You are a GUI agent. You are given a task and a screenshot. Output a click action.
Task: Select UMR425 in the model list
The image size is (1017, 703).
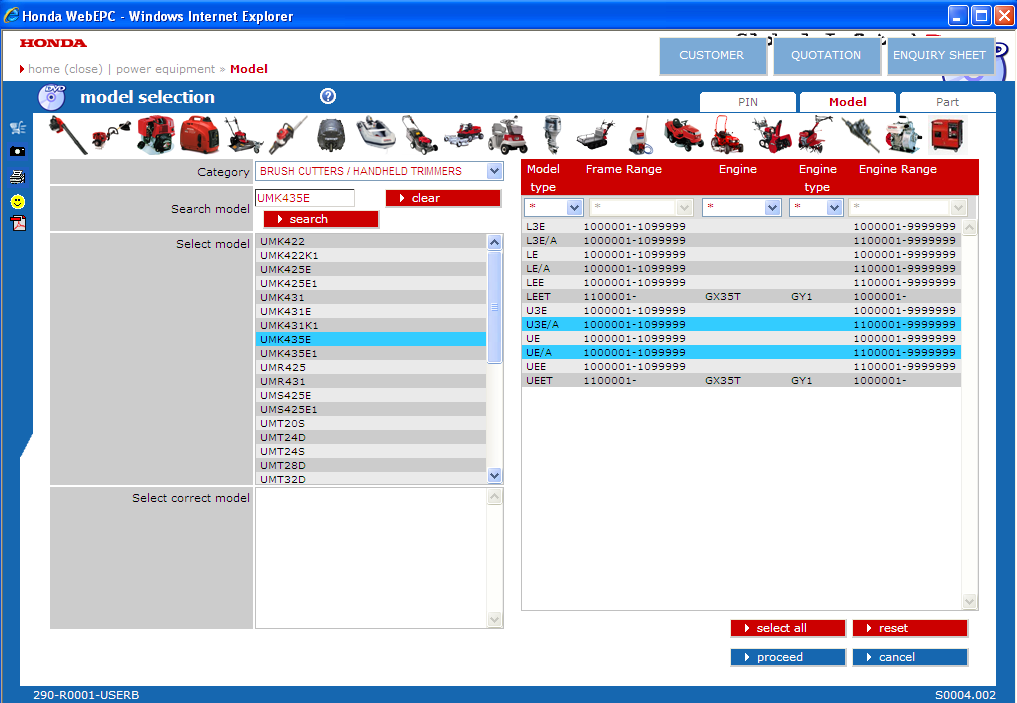(x=371, y=367)
